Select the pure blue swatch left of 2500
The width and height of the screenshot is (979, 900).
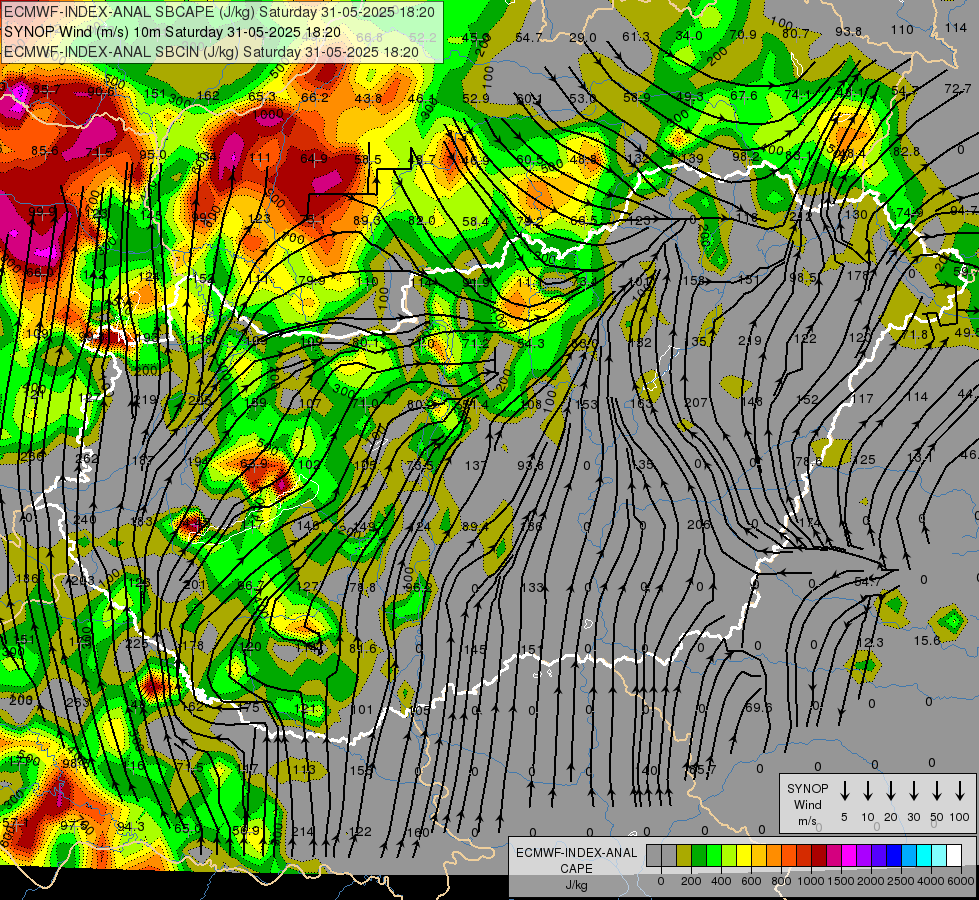point(893,856)
